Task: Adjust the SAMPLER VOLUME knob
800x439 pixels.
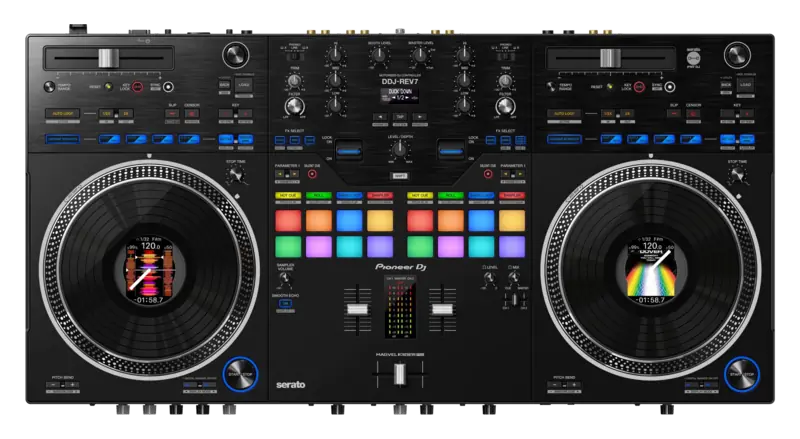Action: (x=285, y=279)
